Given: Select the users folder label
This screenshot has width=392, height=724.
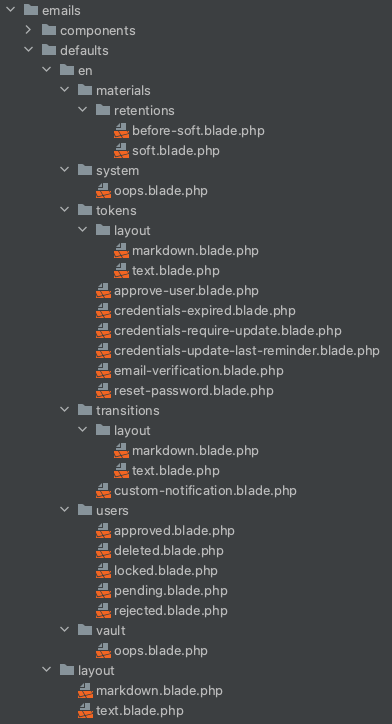Looking at the screenshot, I should (112, 510).
